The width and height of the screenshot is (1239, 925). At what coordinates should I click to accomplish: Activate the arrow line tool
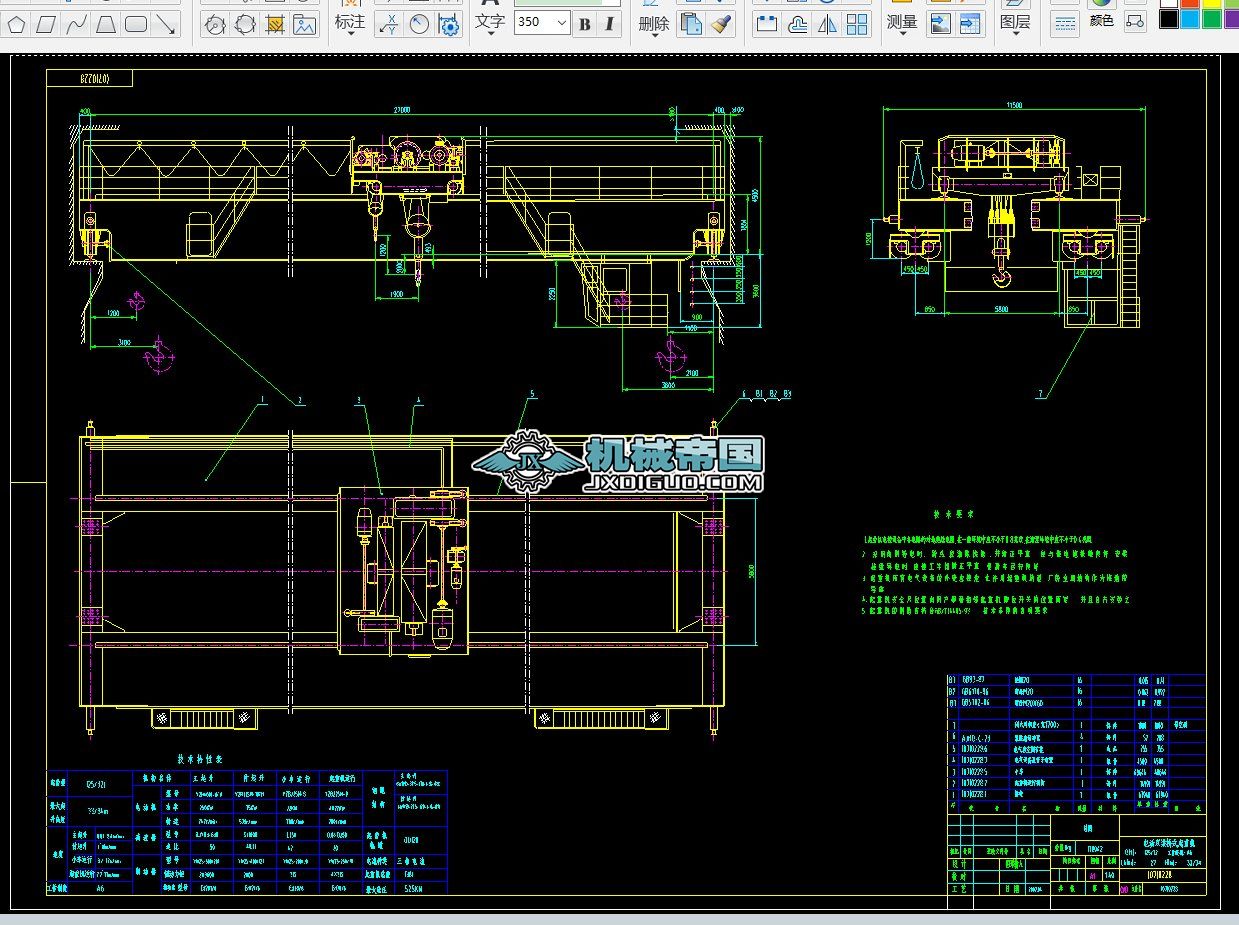pyautogui.click(x=166, y=25)
